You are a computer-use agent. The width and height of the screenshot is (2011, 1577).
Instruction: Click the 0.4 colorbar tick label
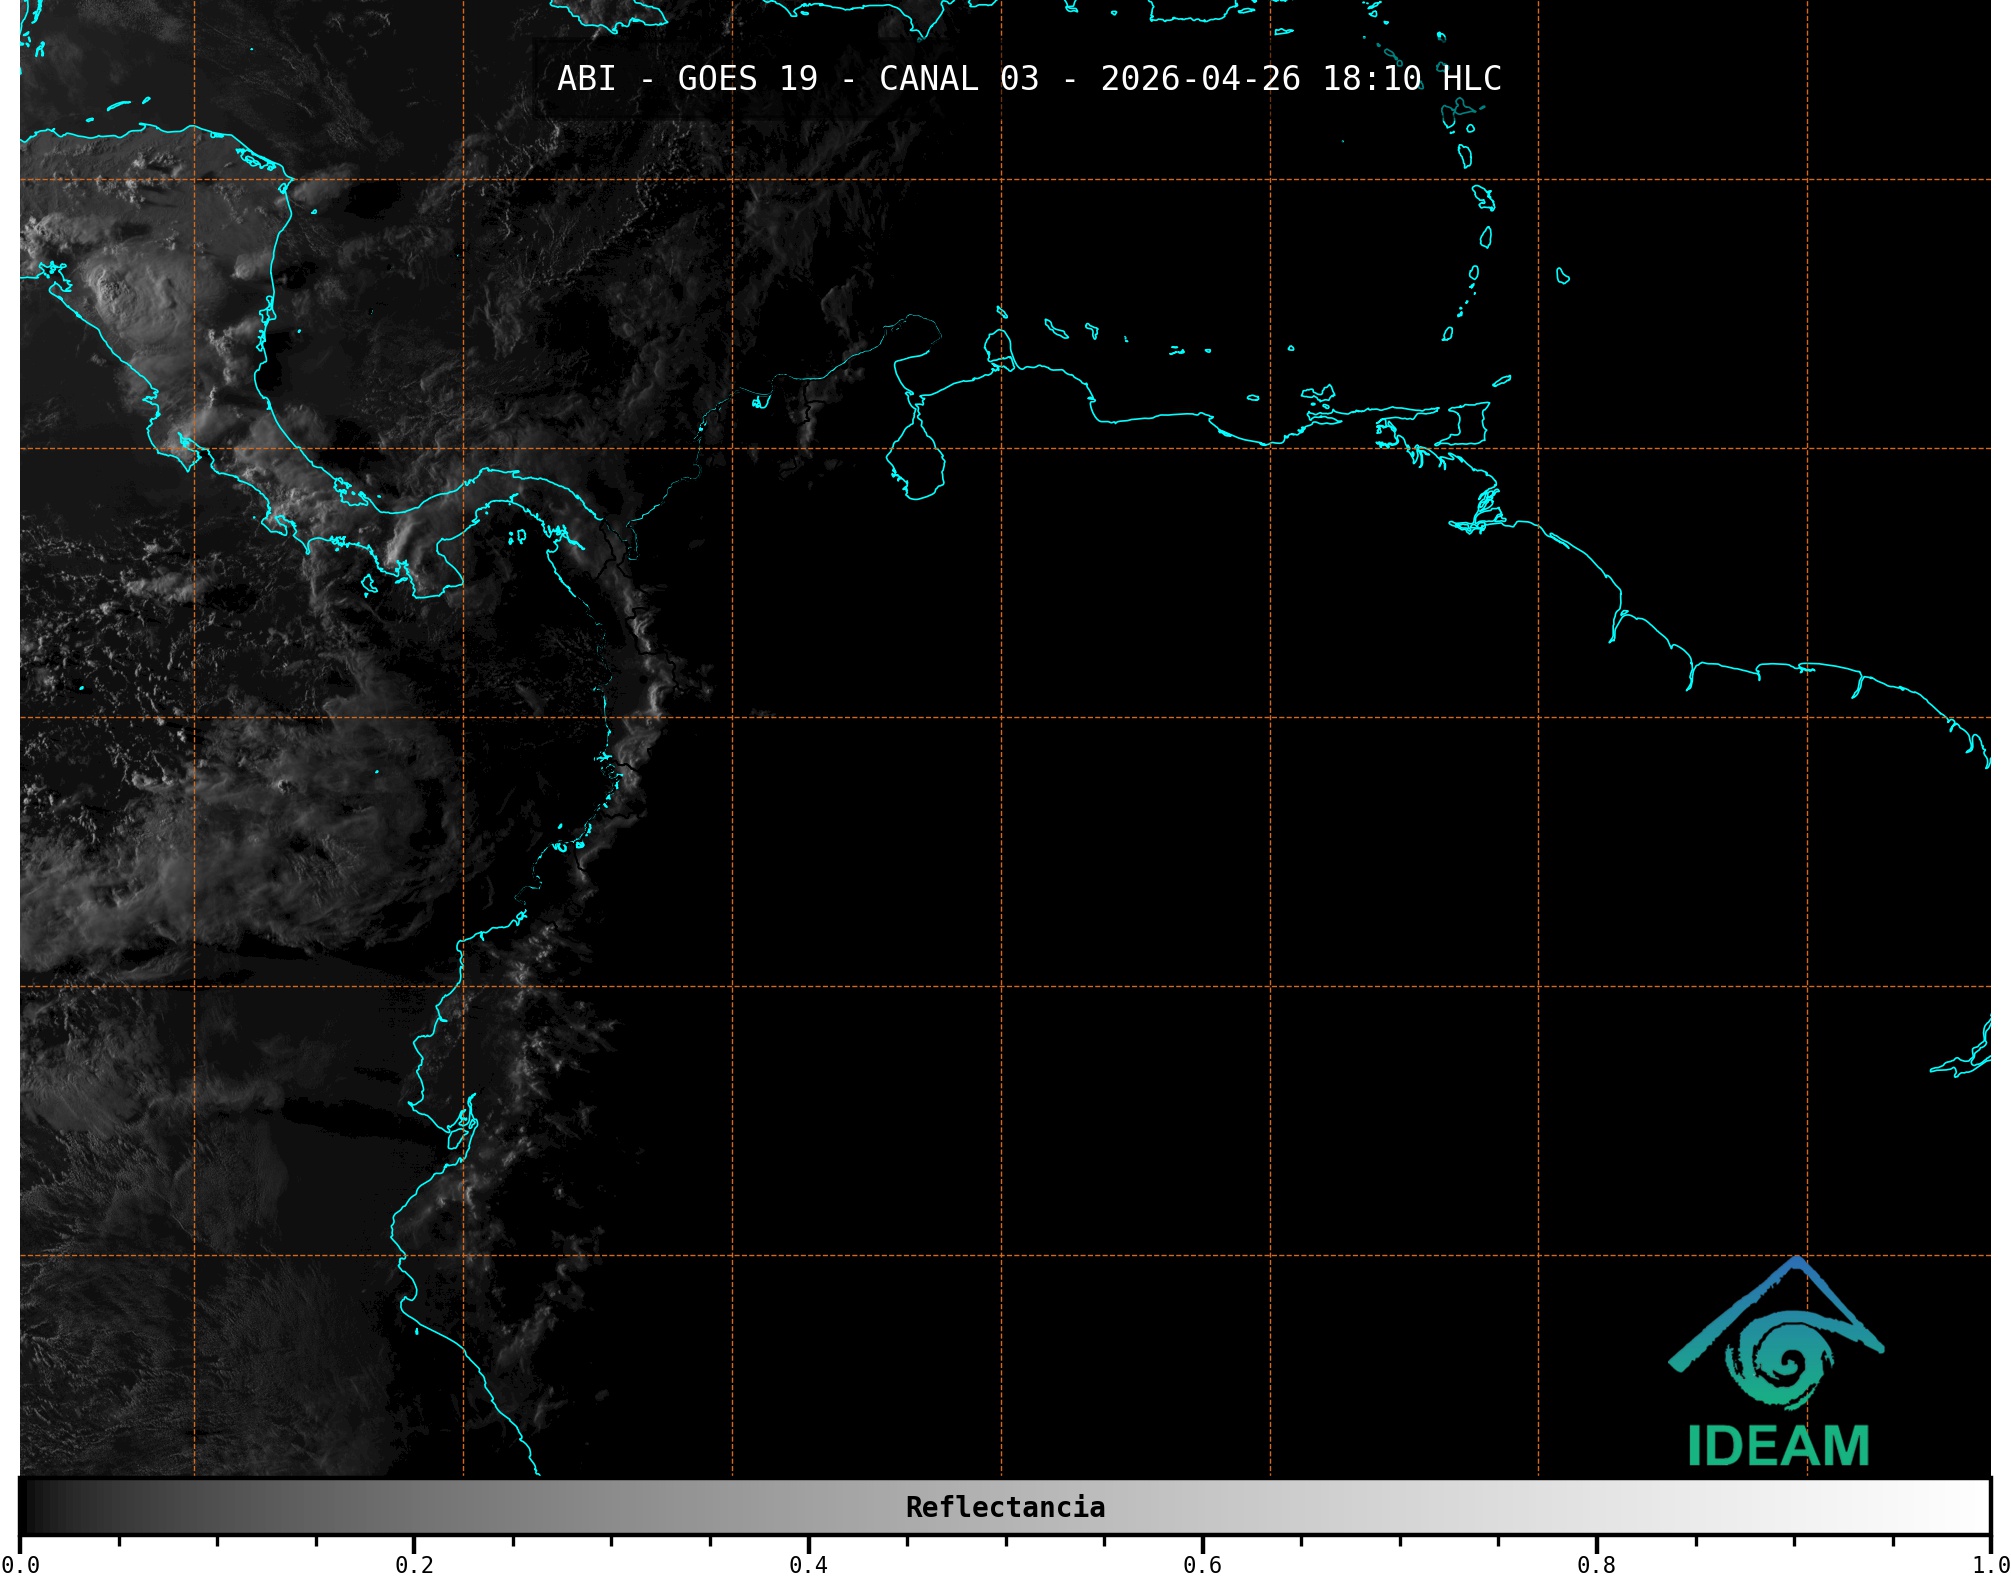tap(808, 1564)
